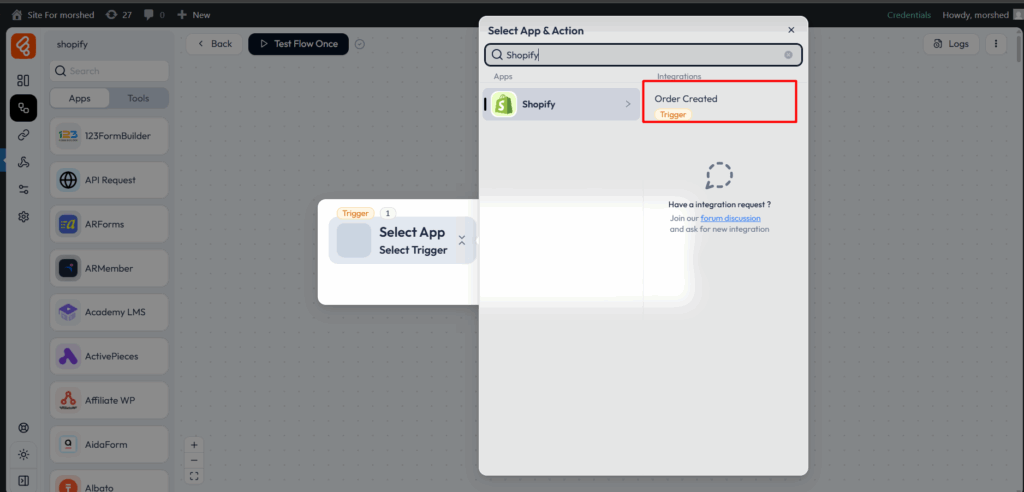The height and width of the screenshot is (492, 1024).
Task: Click the Shopify app in results list
Action: (x=562, y=104)
